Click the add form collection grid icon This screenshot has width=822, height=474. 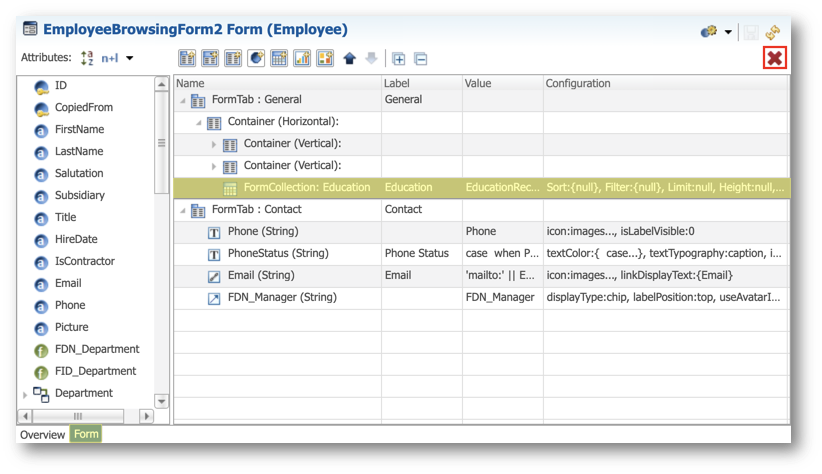tap(279, 58)
